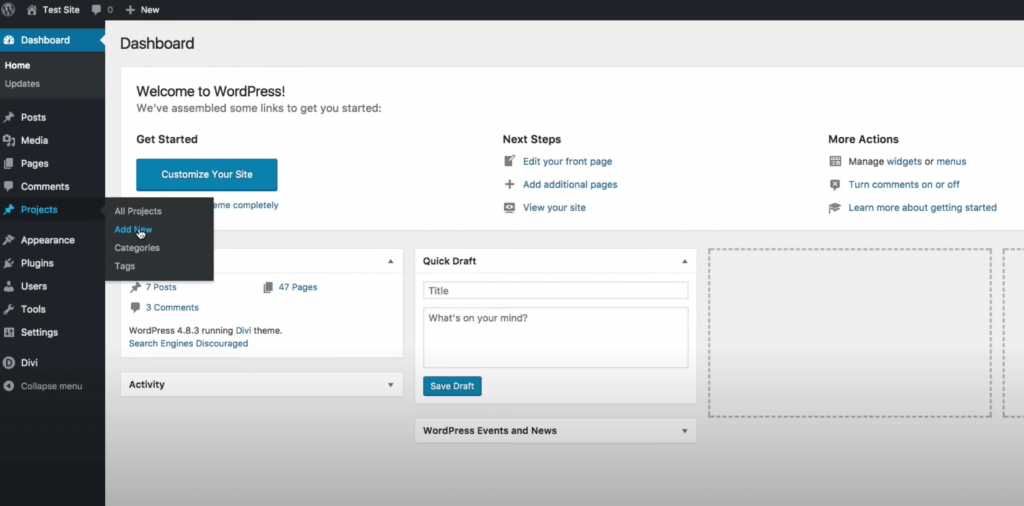
Task: Collapse the Quick Draft panel
Action: pos(684,261)
